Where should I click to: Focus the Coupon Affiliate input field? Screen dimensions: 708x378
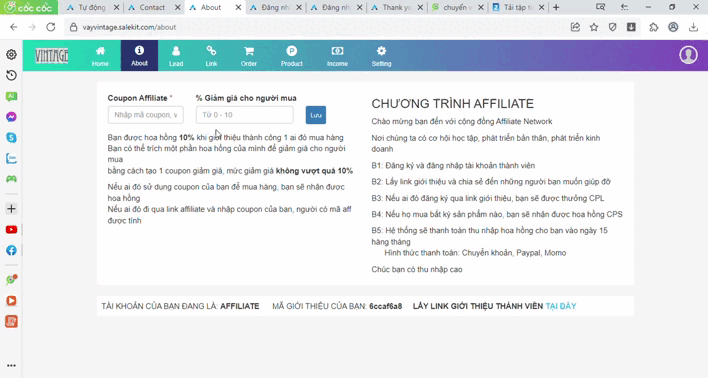click(145, 115)
